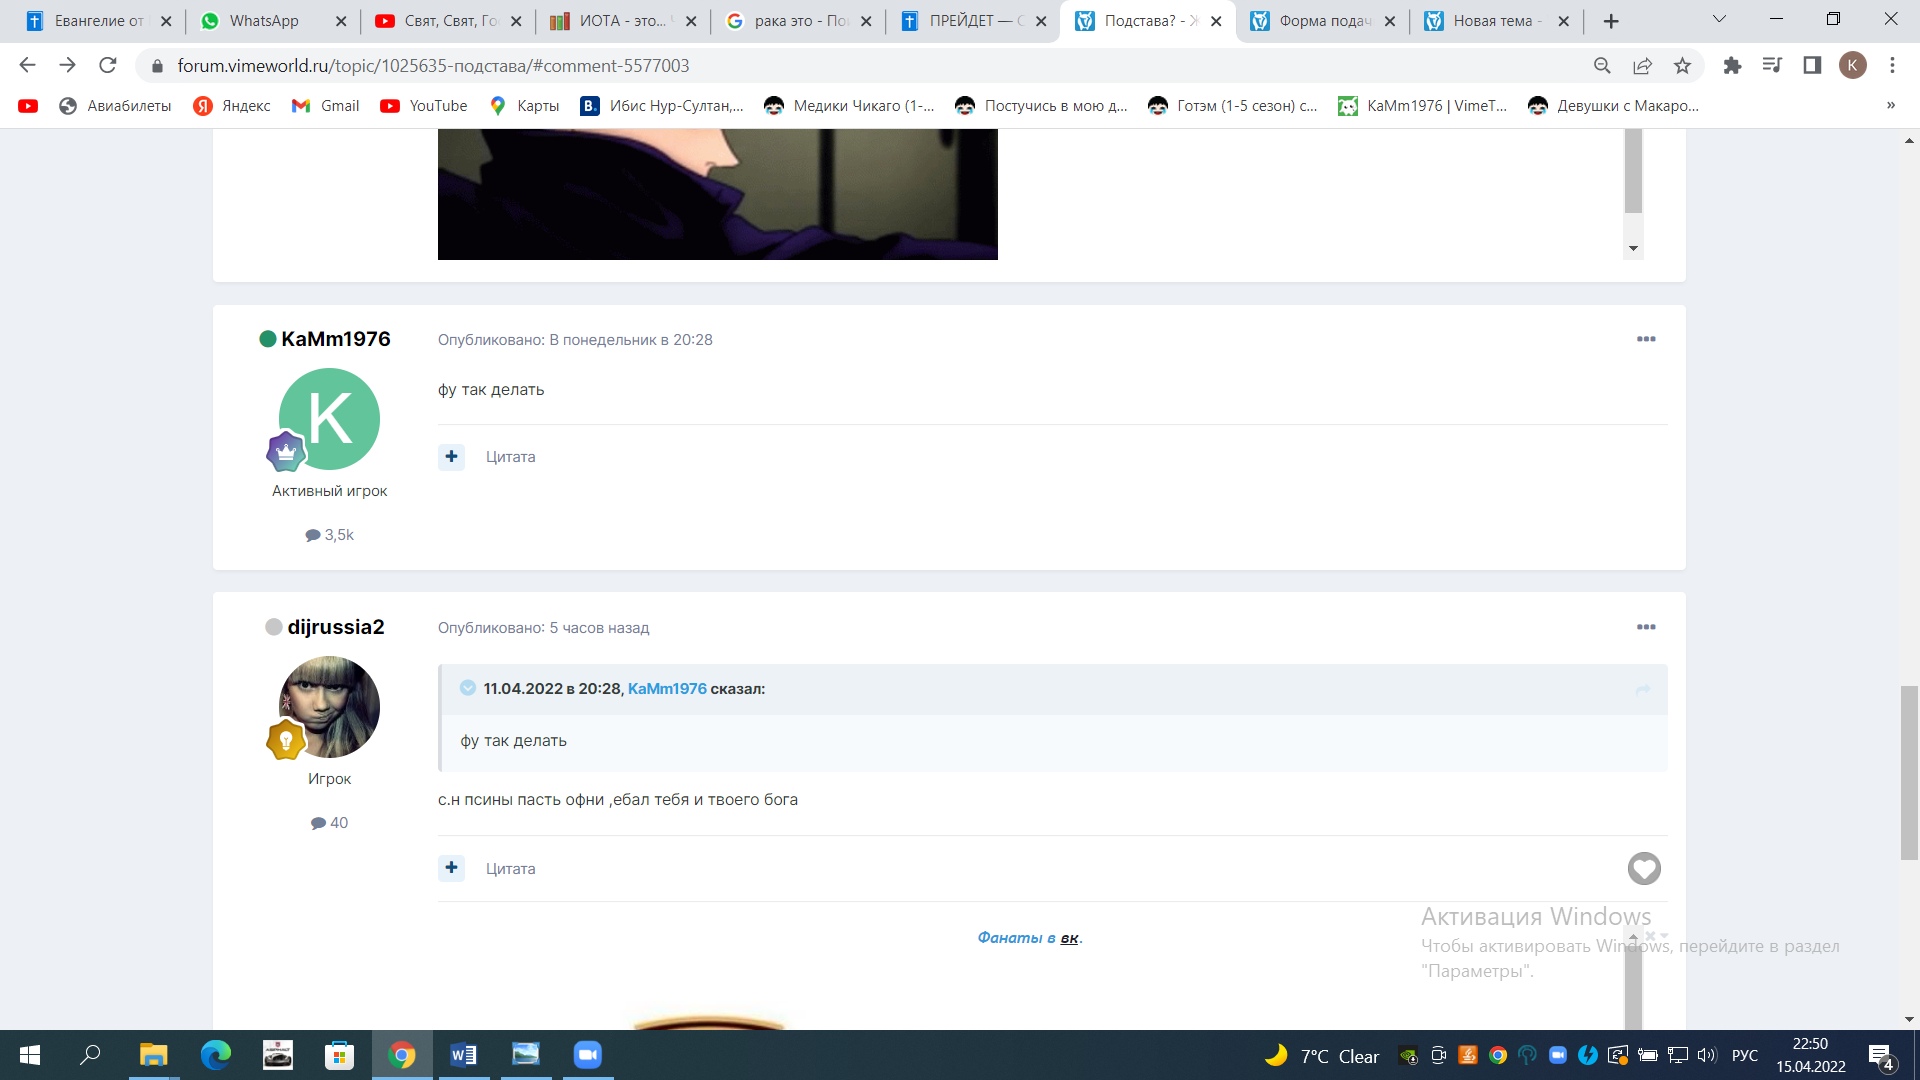Open options menu for KaMm1976's post

click(1646, 339)
